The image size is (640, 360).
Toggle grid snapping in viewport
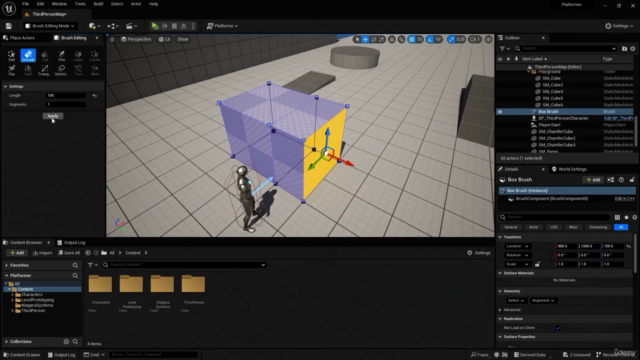coord(411,39)
